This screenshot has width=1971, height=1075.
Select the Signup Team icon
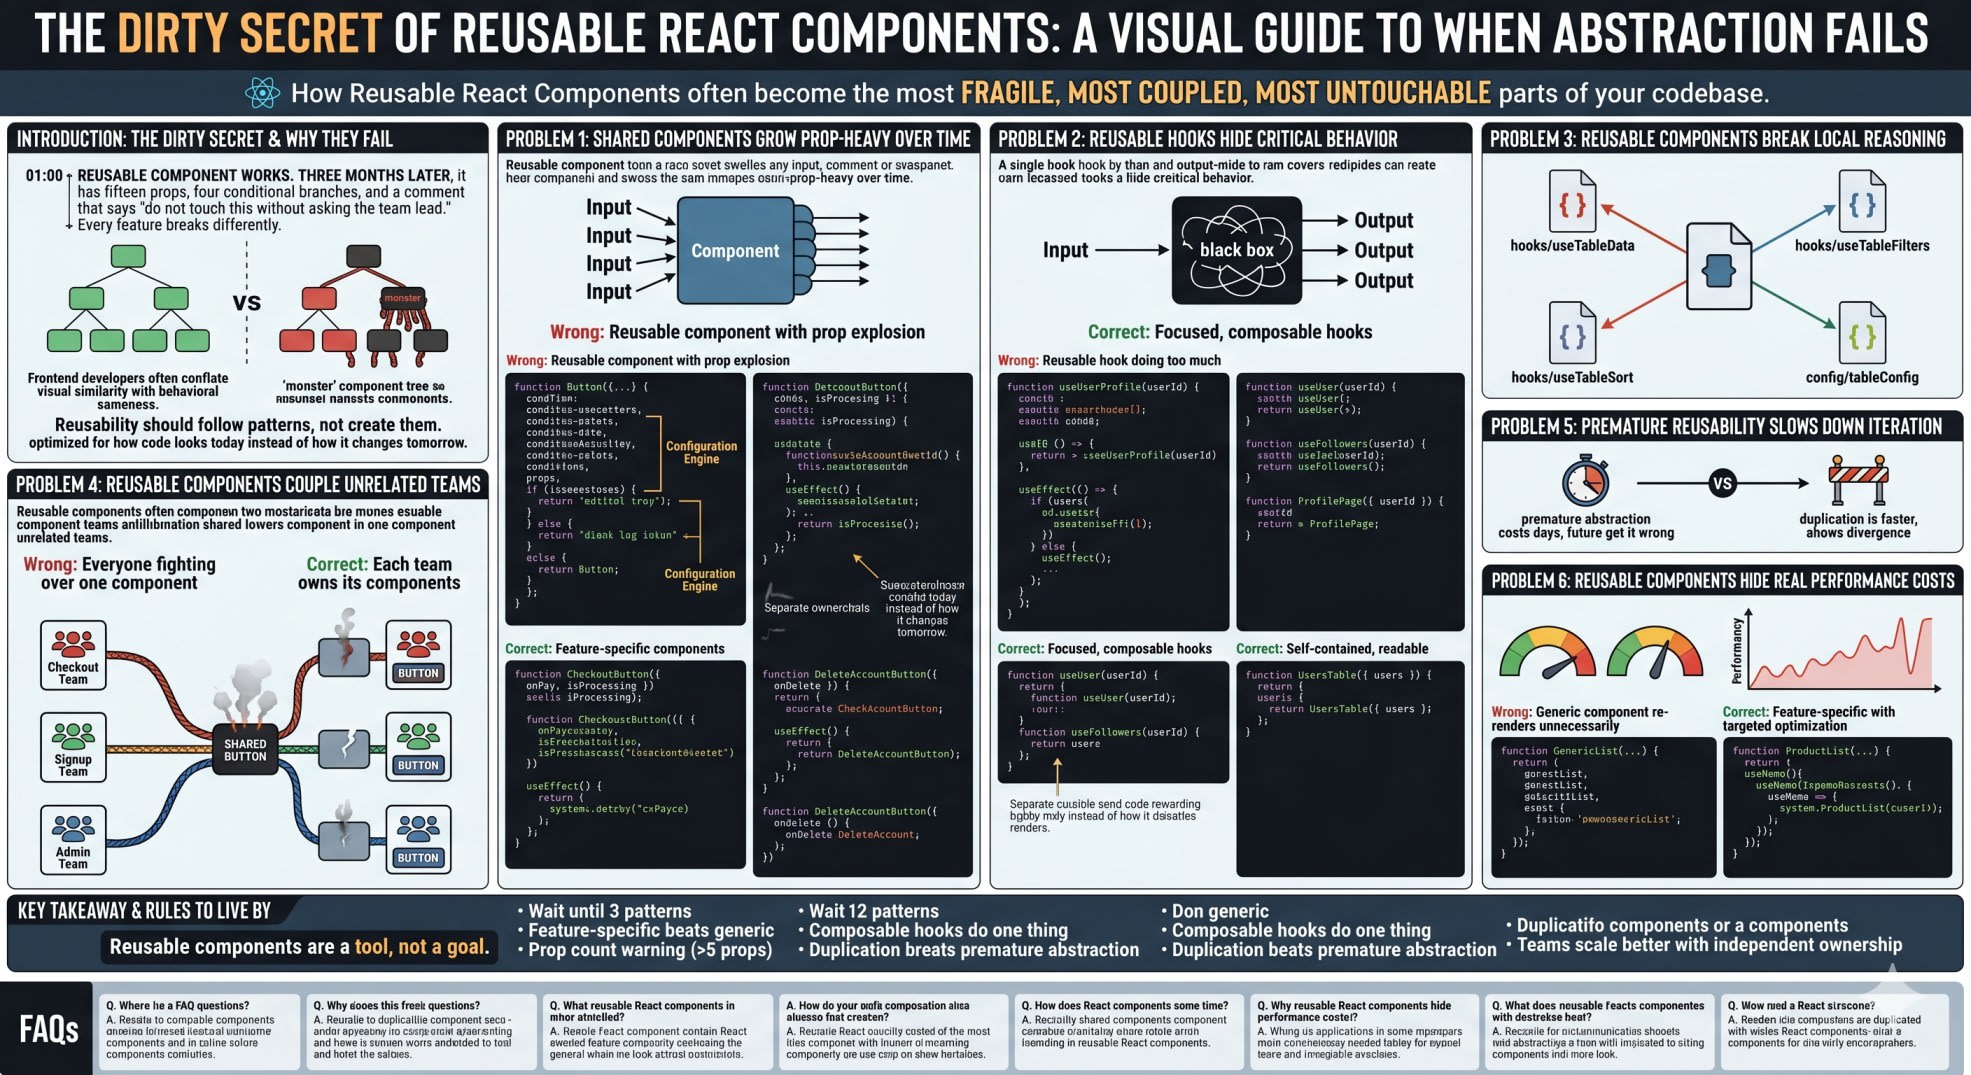73,747
